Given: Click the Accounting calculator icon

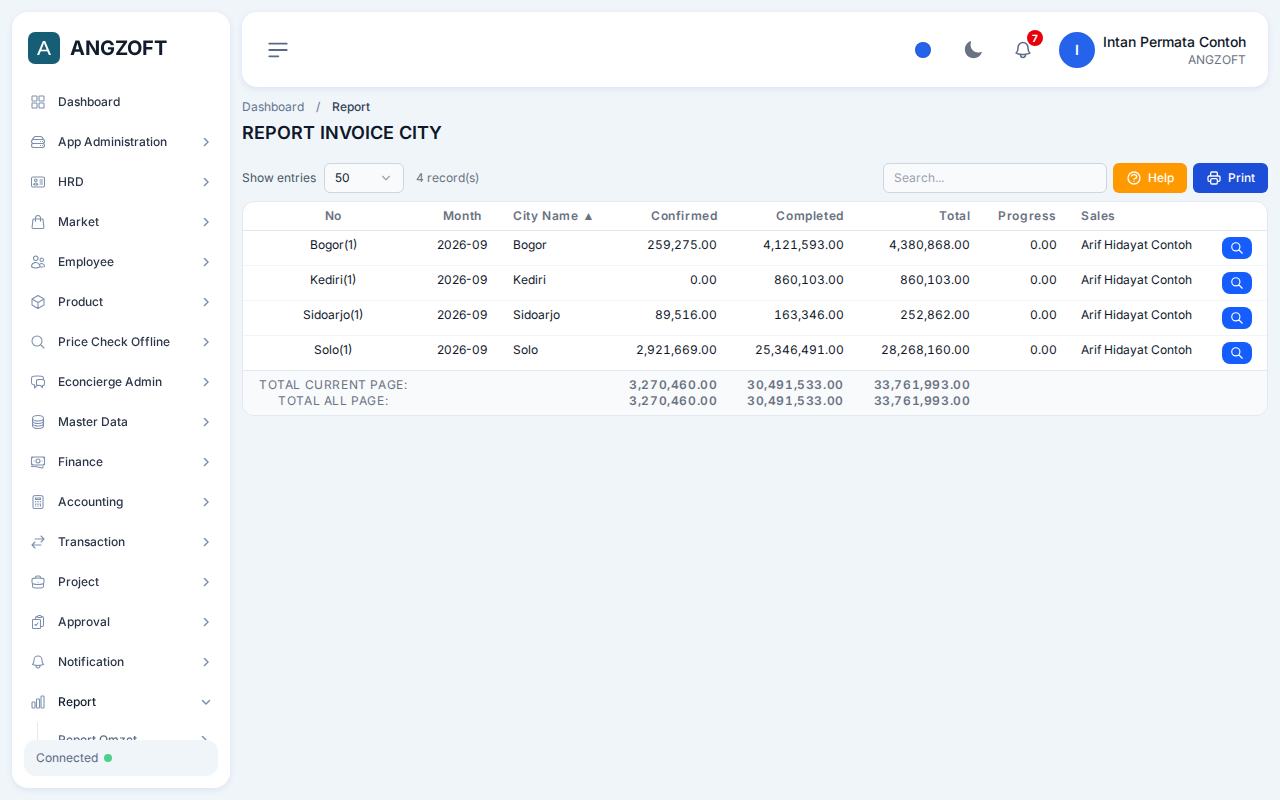Looking at the screenshot, I should click(38, 502).
